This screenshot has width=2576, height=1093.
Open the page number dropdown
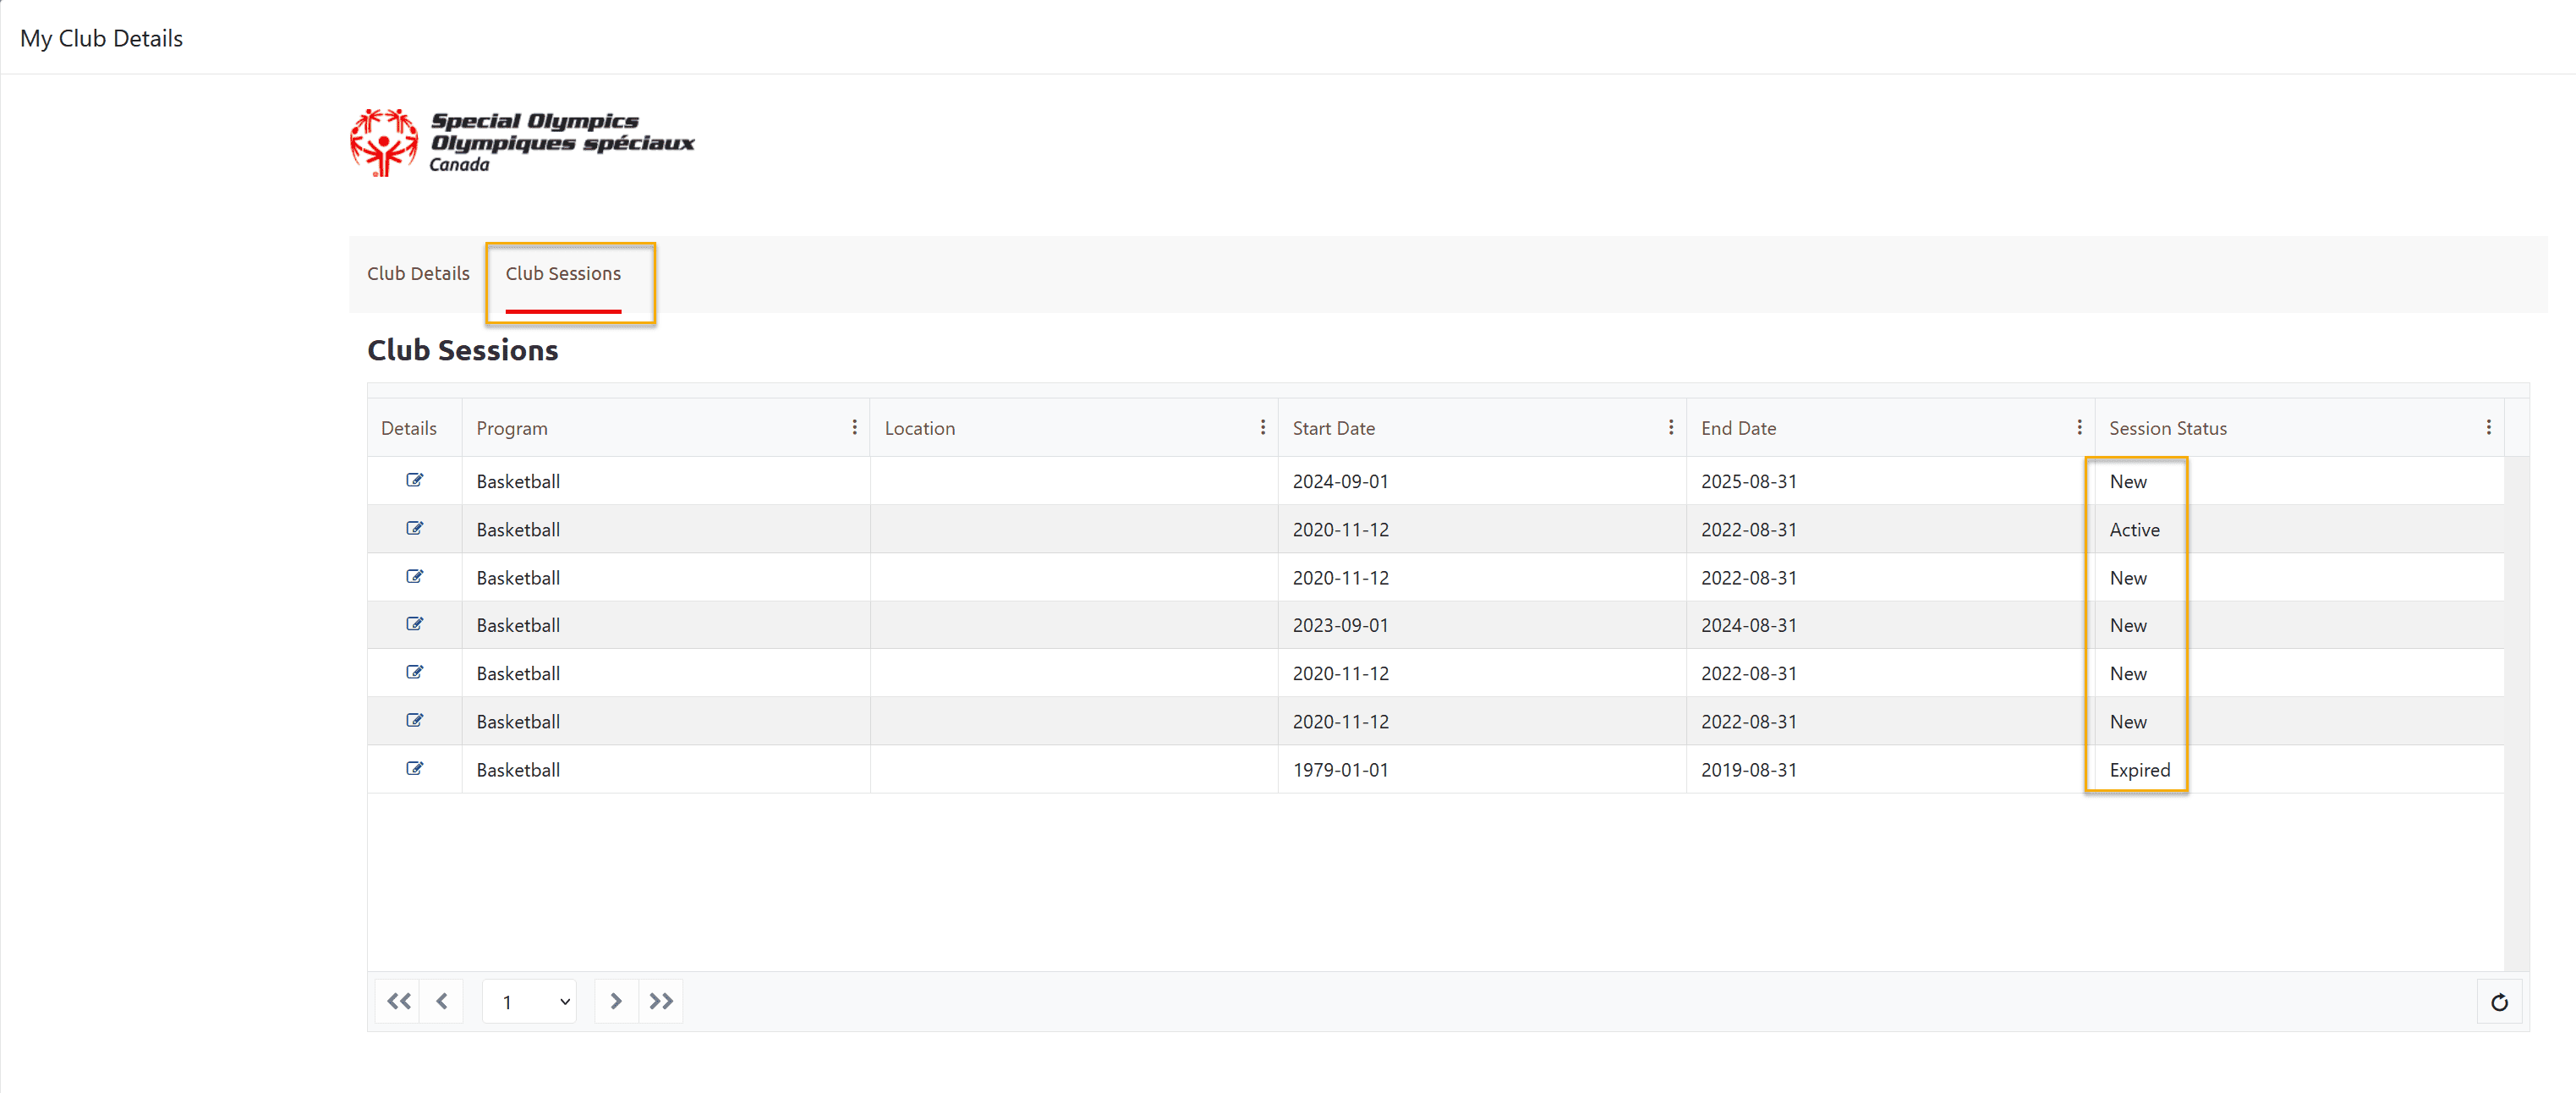529,1001
